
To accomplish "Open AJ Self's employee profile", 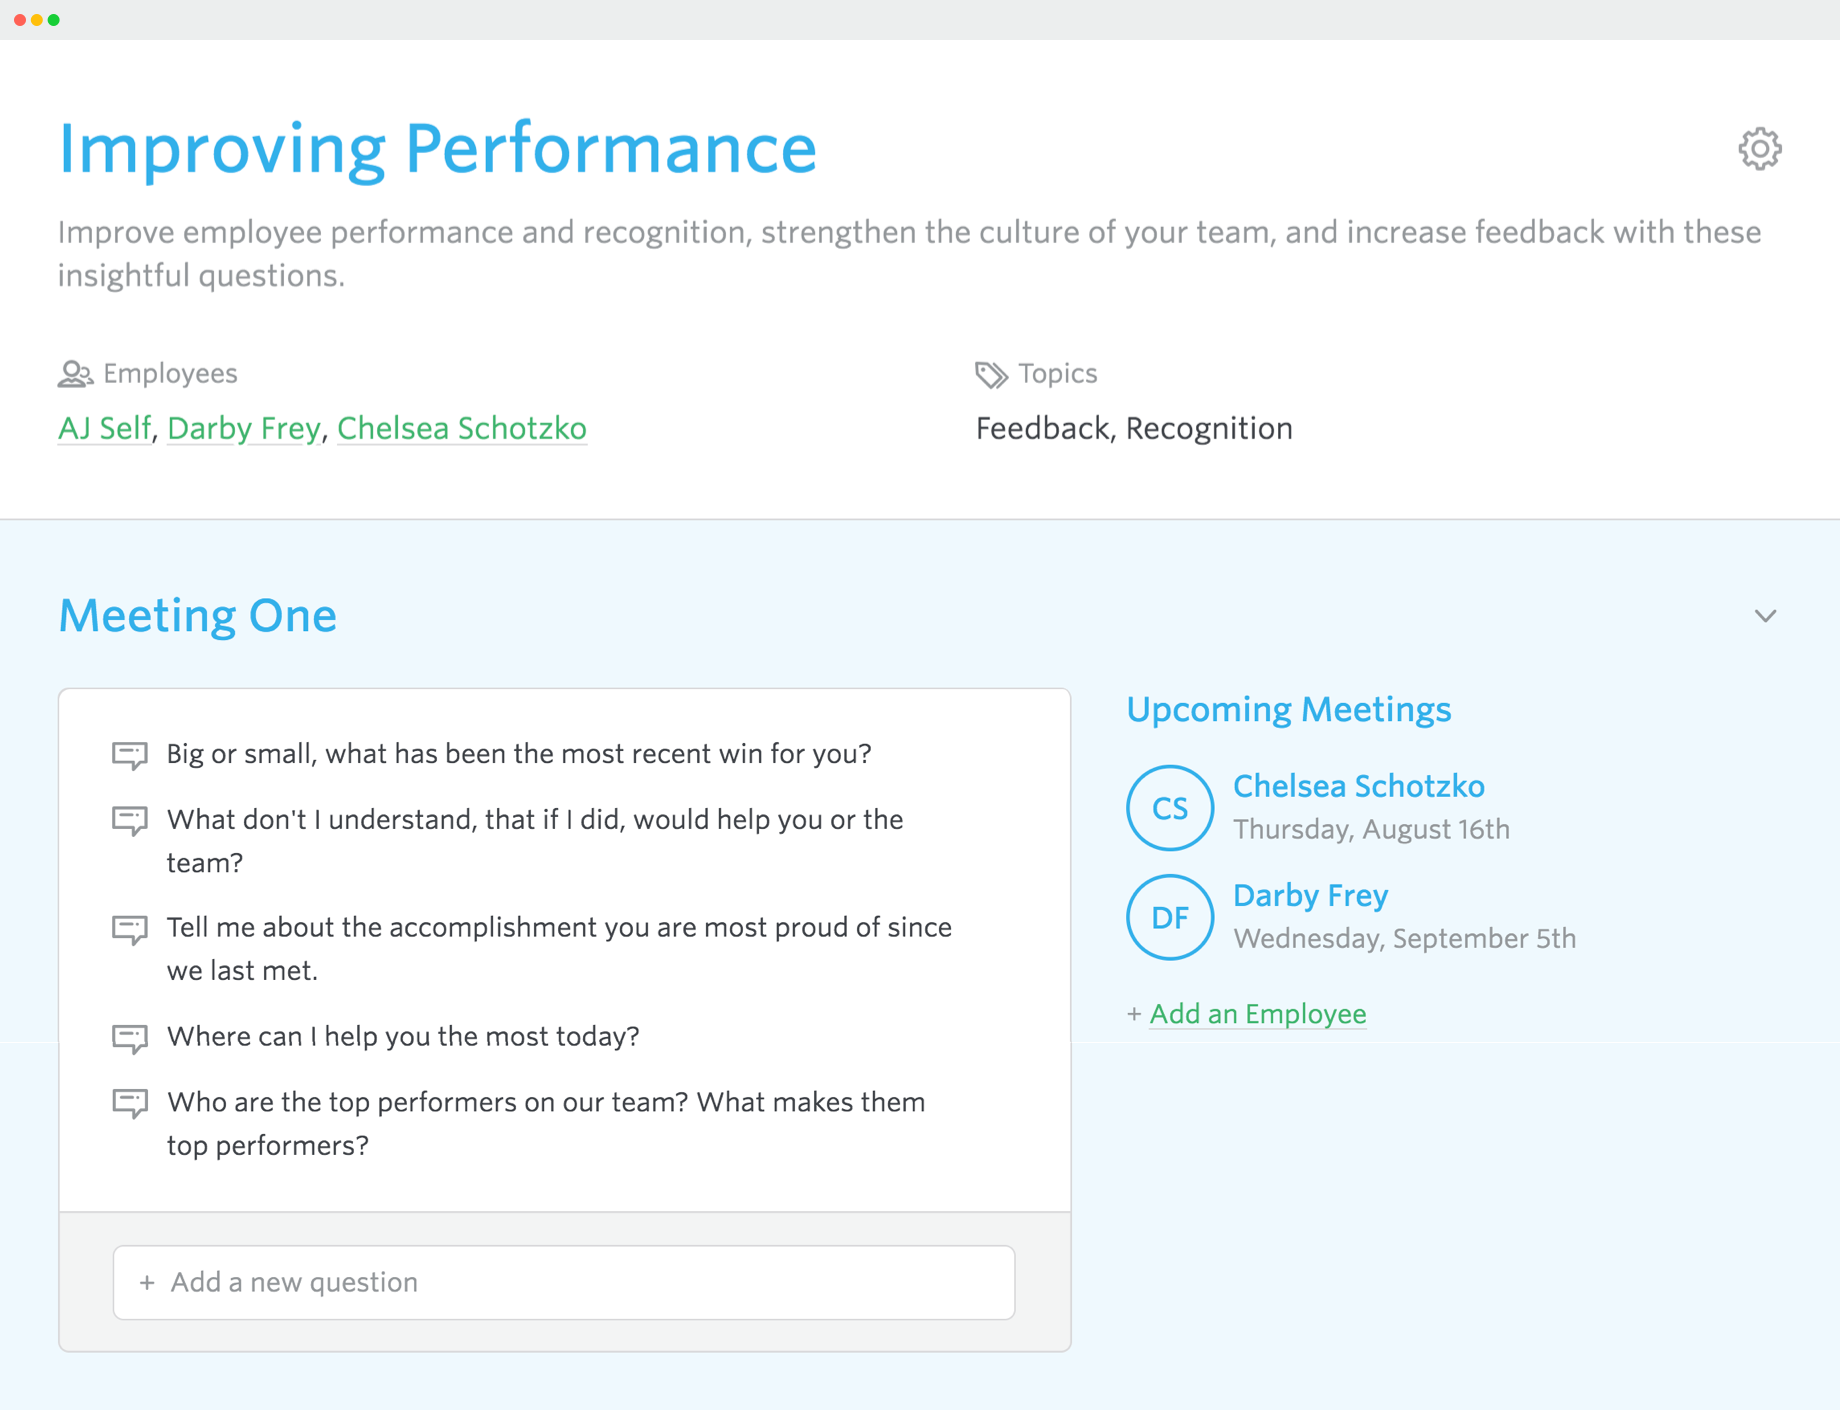I will 103,428.
